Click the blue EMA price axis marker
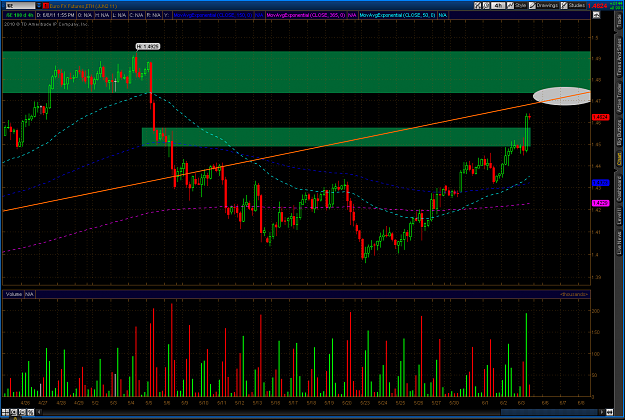The width and height of the screenshot is (625, 420). [600, 183]
